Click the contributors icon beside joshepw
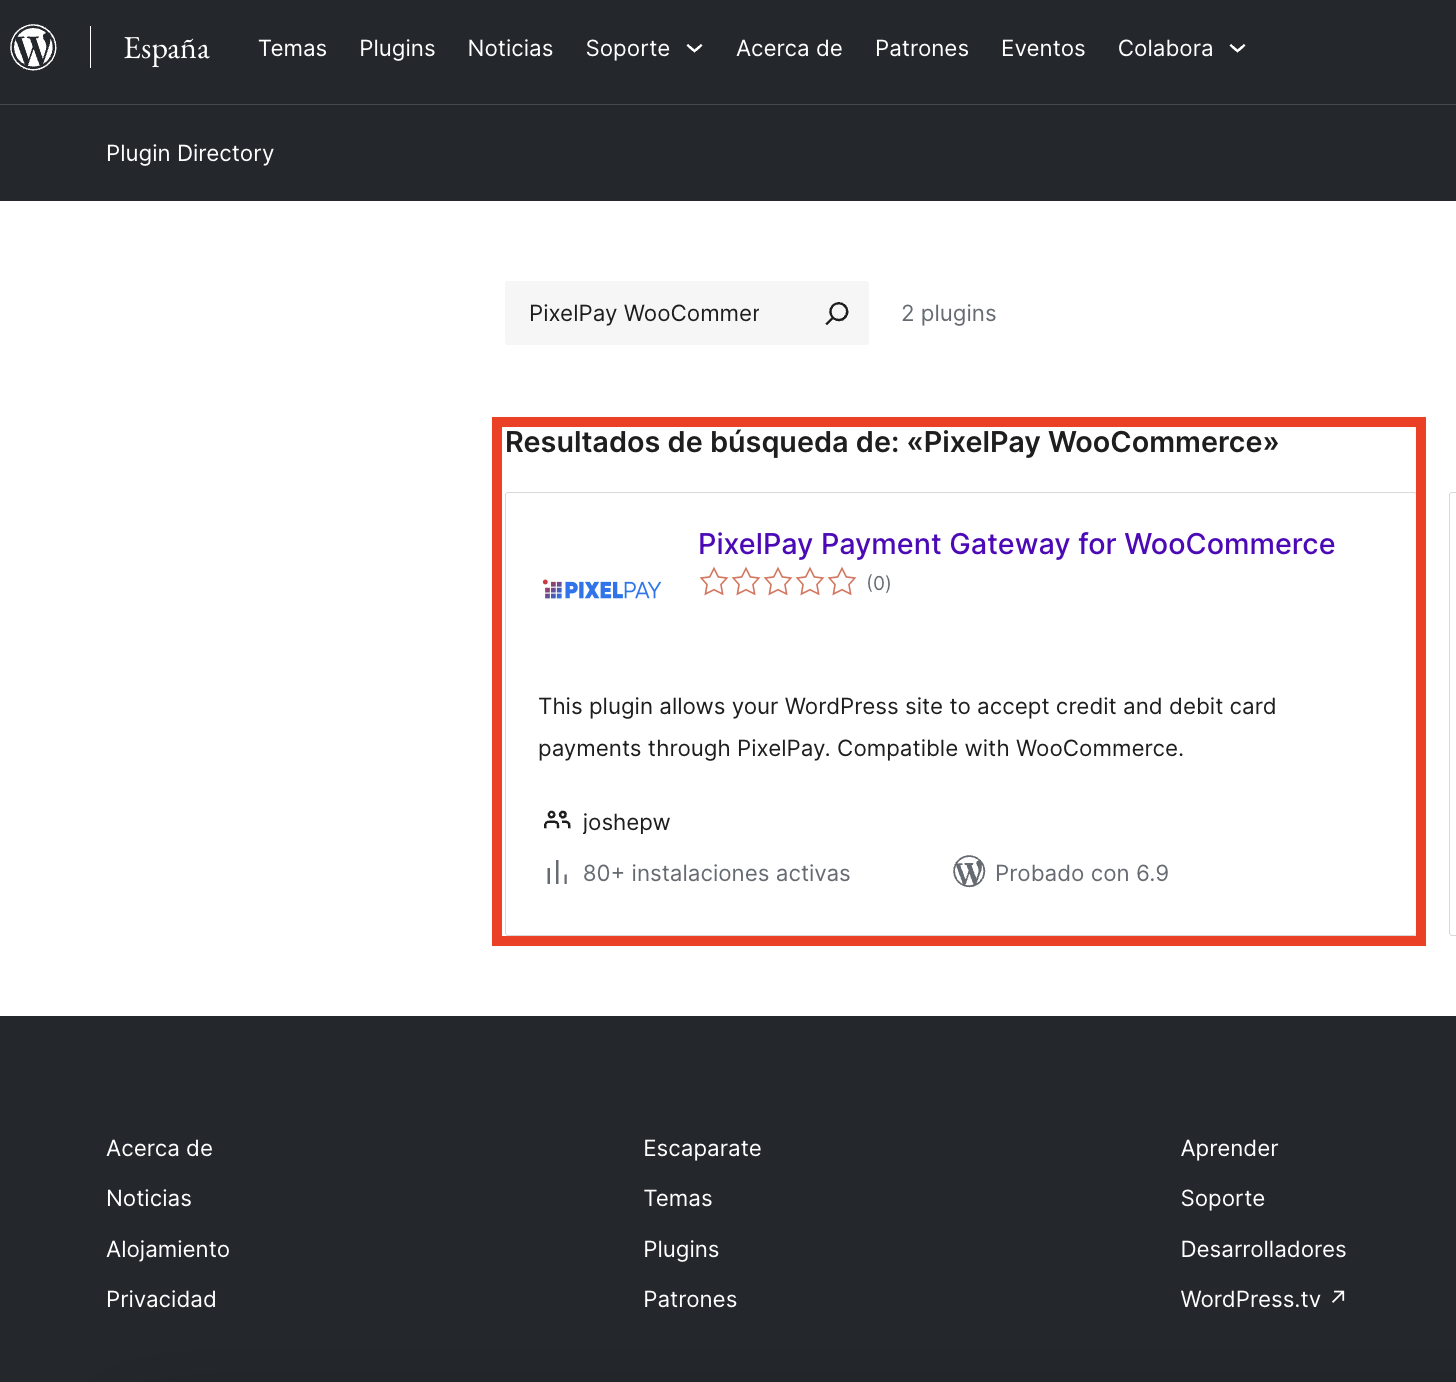Viewport: 1456px width, 1382px height. click(556, 820)
